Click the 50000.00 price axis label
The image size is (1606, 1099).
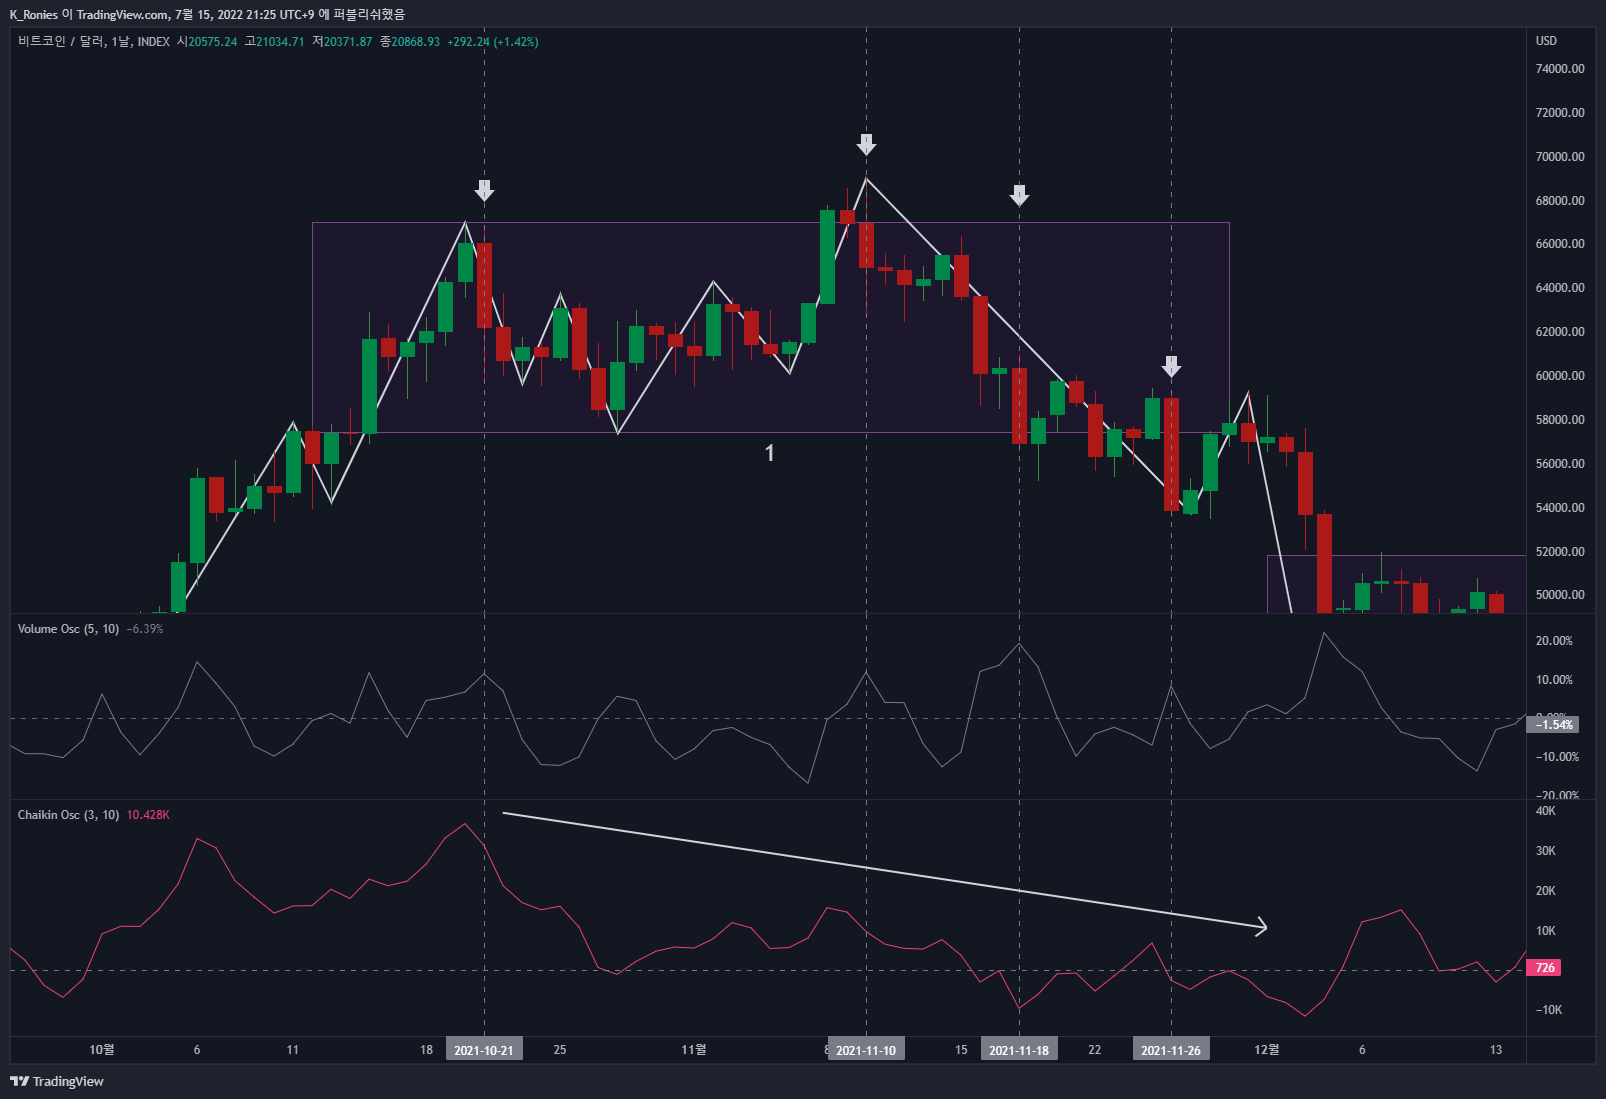pos(1560,595)
